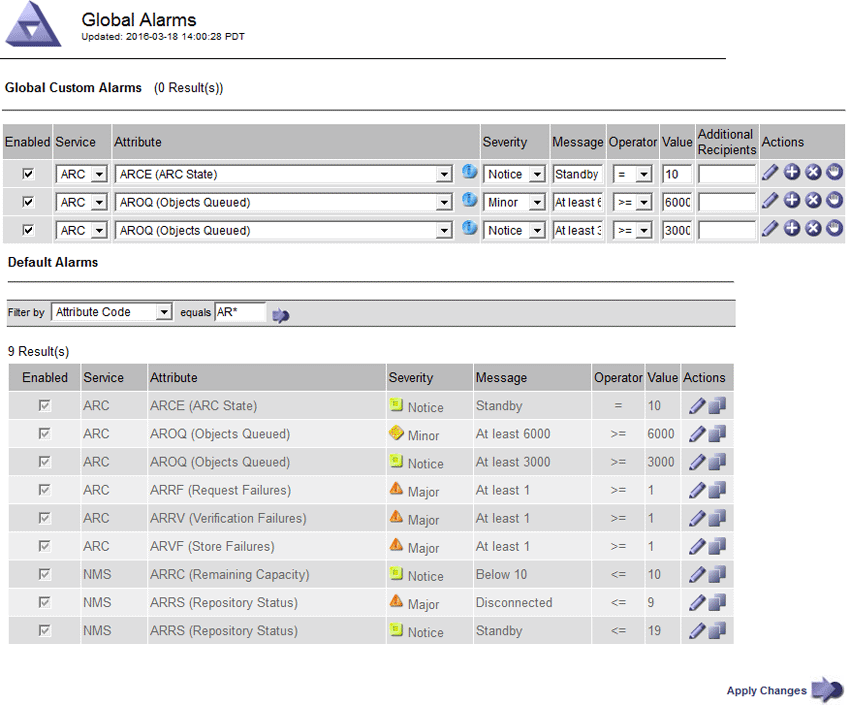Click Additional Recipients field in custom ARCE row

point(726,174)
